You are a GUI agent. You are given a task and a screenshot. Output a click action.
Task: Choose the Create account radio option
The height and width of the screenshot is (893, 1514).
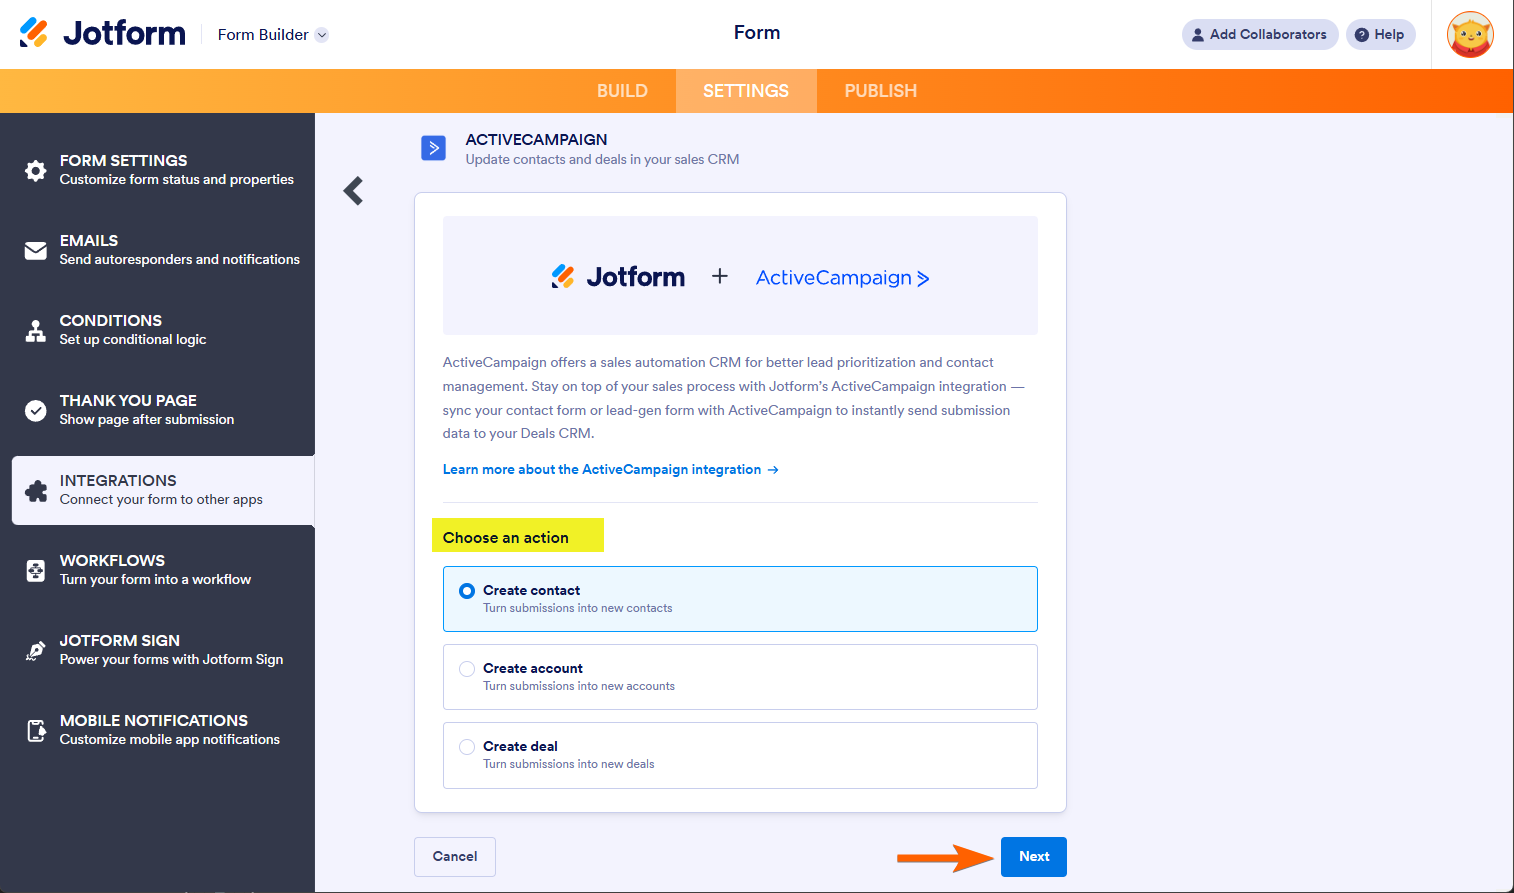coord(467,669)
